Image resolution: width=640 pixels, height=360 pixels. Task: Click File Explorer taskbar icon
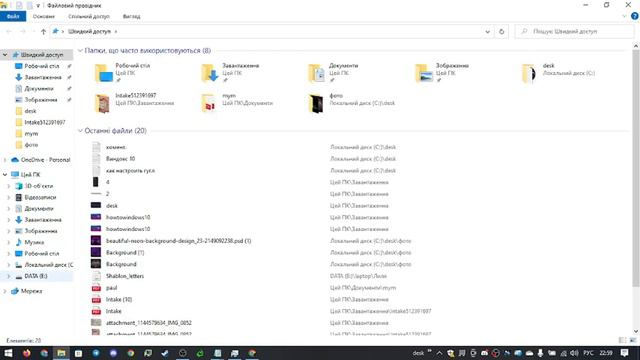pyautogui.click(x=61, y=353)
